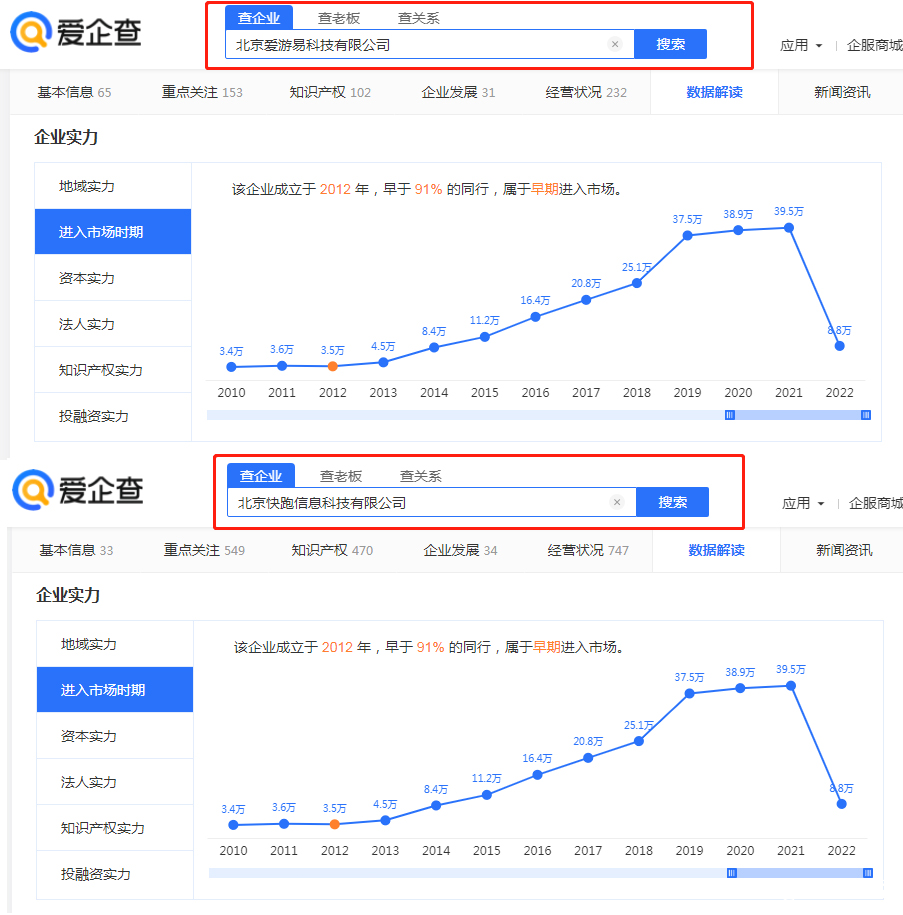Open 新闻资讯 tab in the bottom panel
This screenshot has height=915, width=903.
click(844, 550)
